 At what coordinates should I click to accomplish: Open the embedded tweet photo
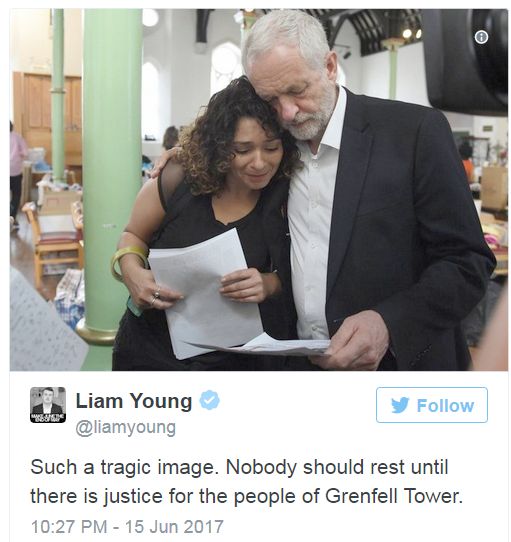coord(259,190)
